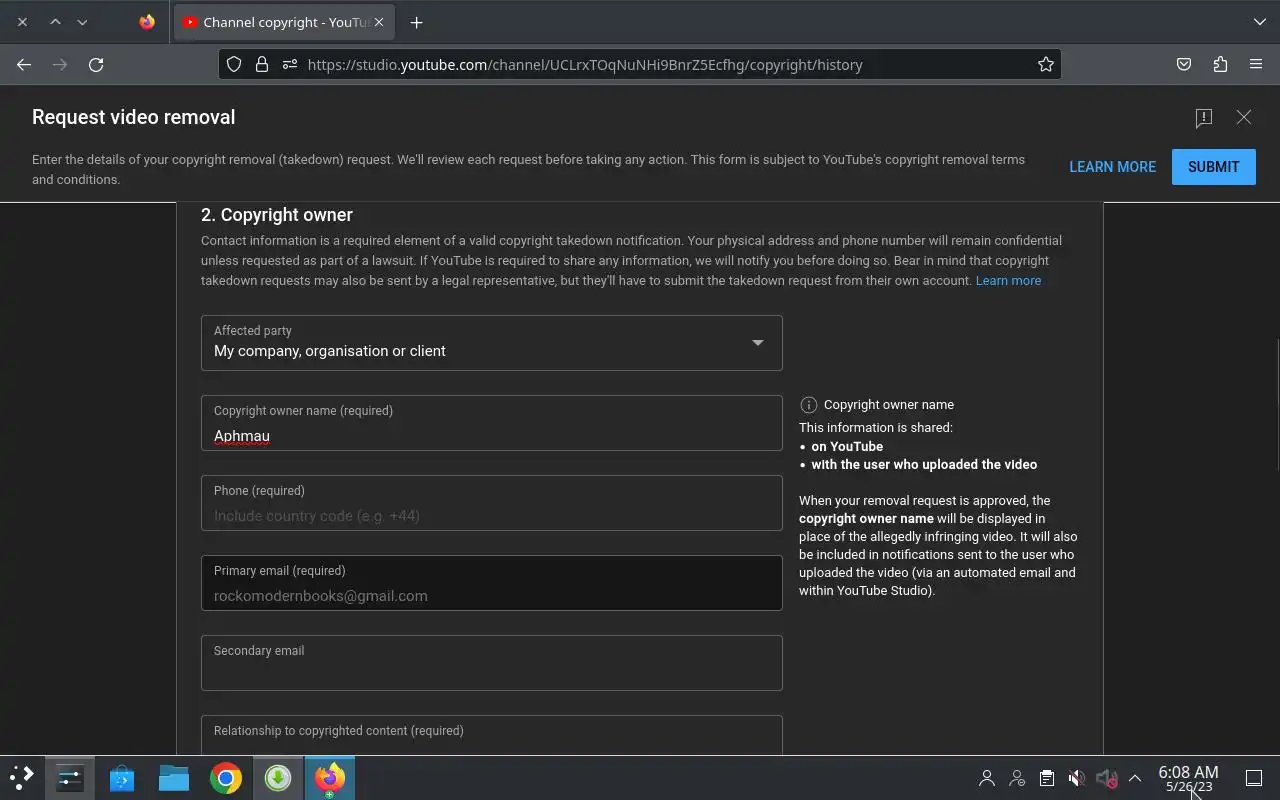The width and height of the screenshot is (1280, 800).
Task: Open a new browser tab
Action: click(x=416, y=22)
